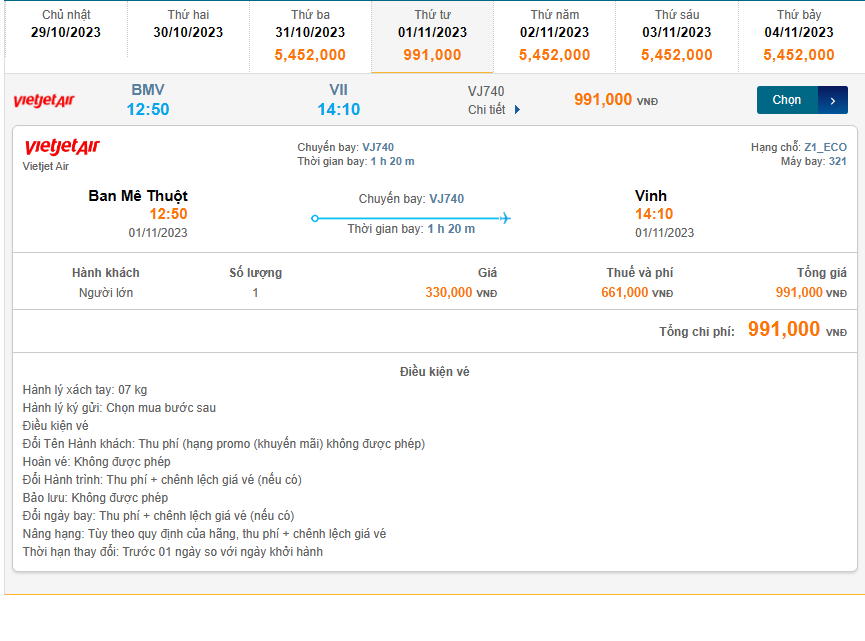This screenshot has width=865, height=641.
Task: Click the BMV departure airport code
Action: tap(148, 90)
